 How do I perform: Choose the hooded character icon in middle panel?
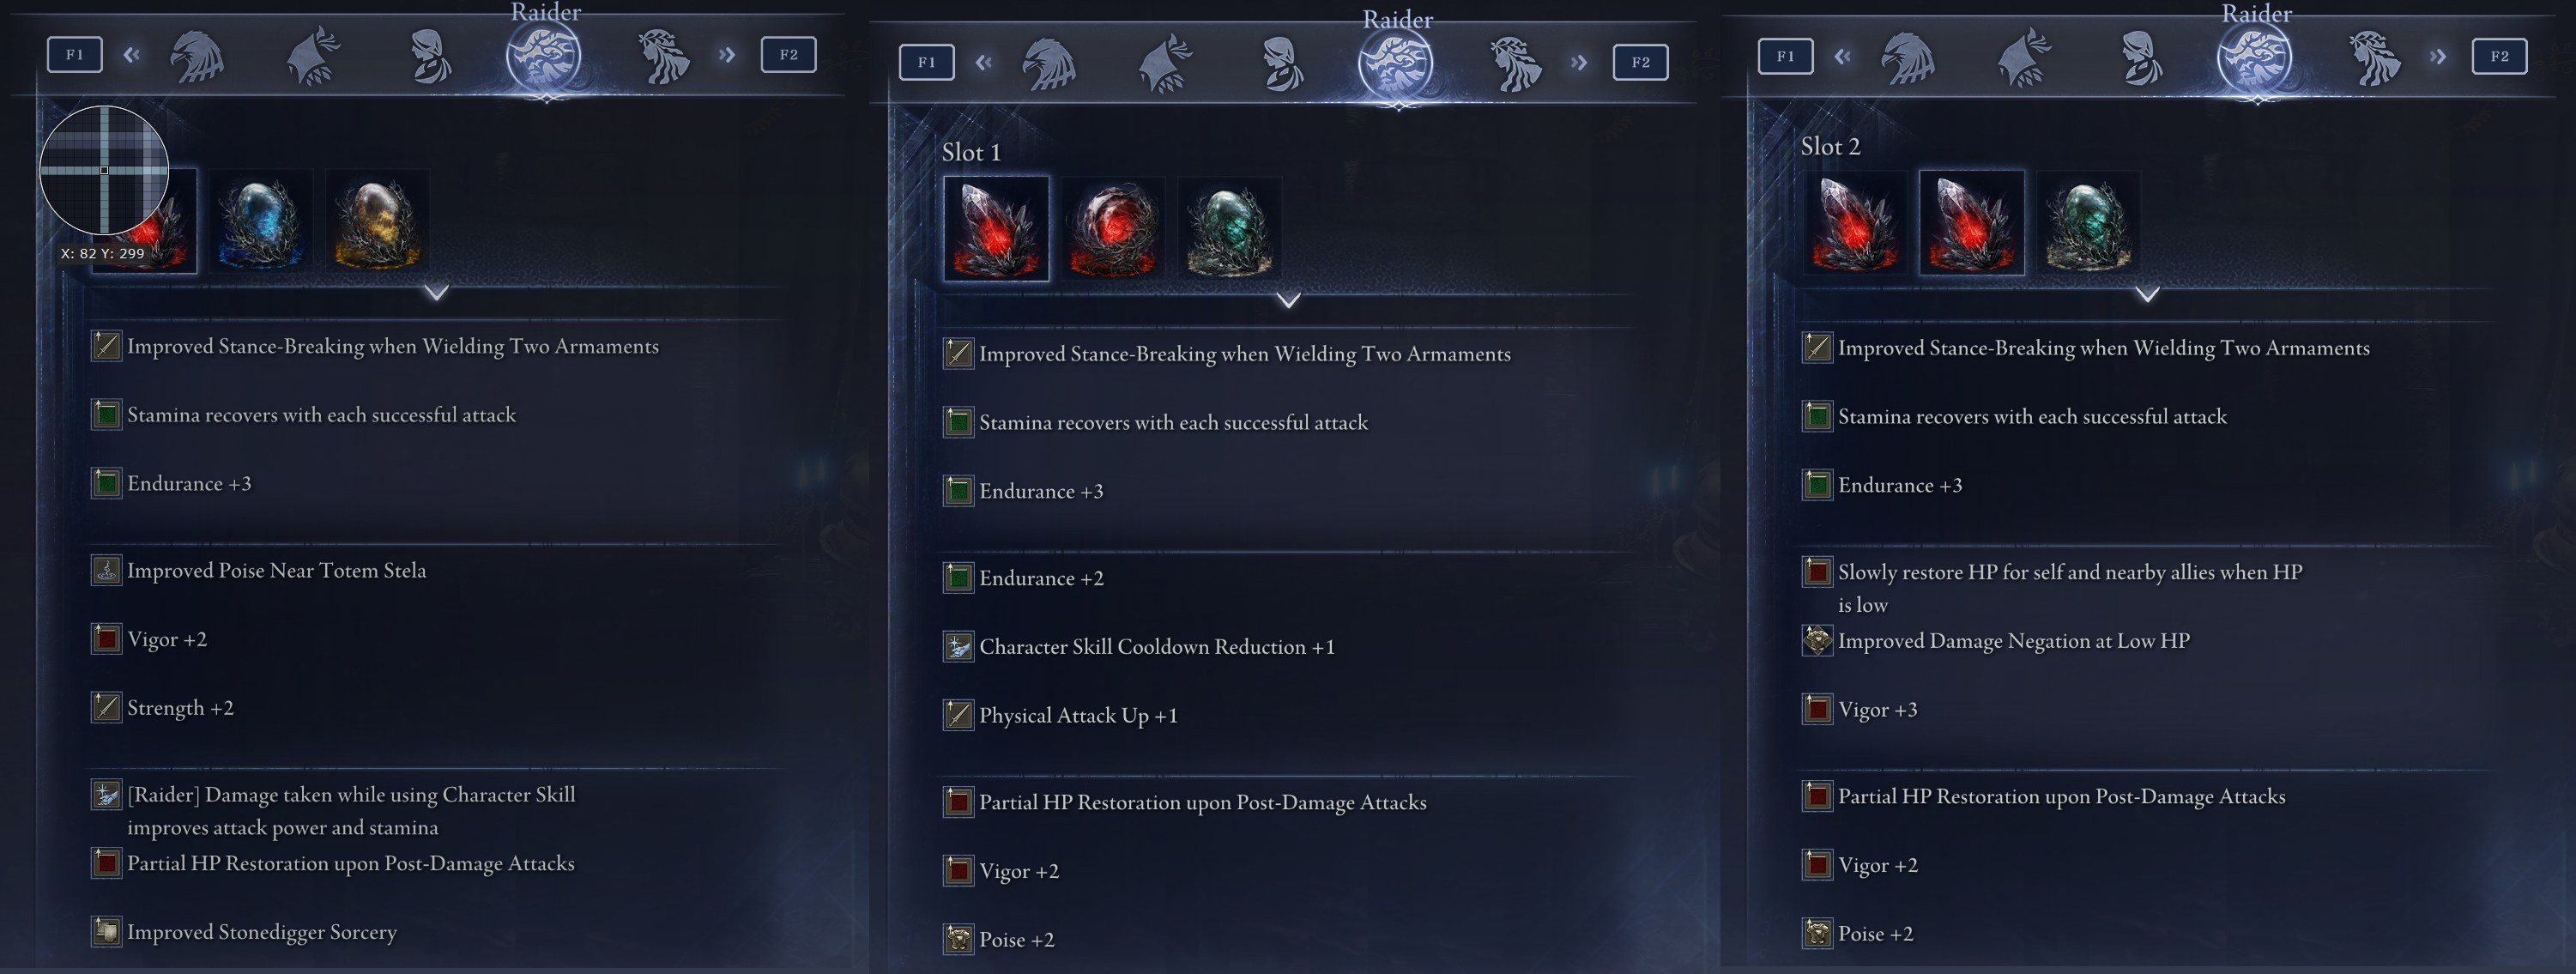(x=1282, y=64)
